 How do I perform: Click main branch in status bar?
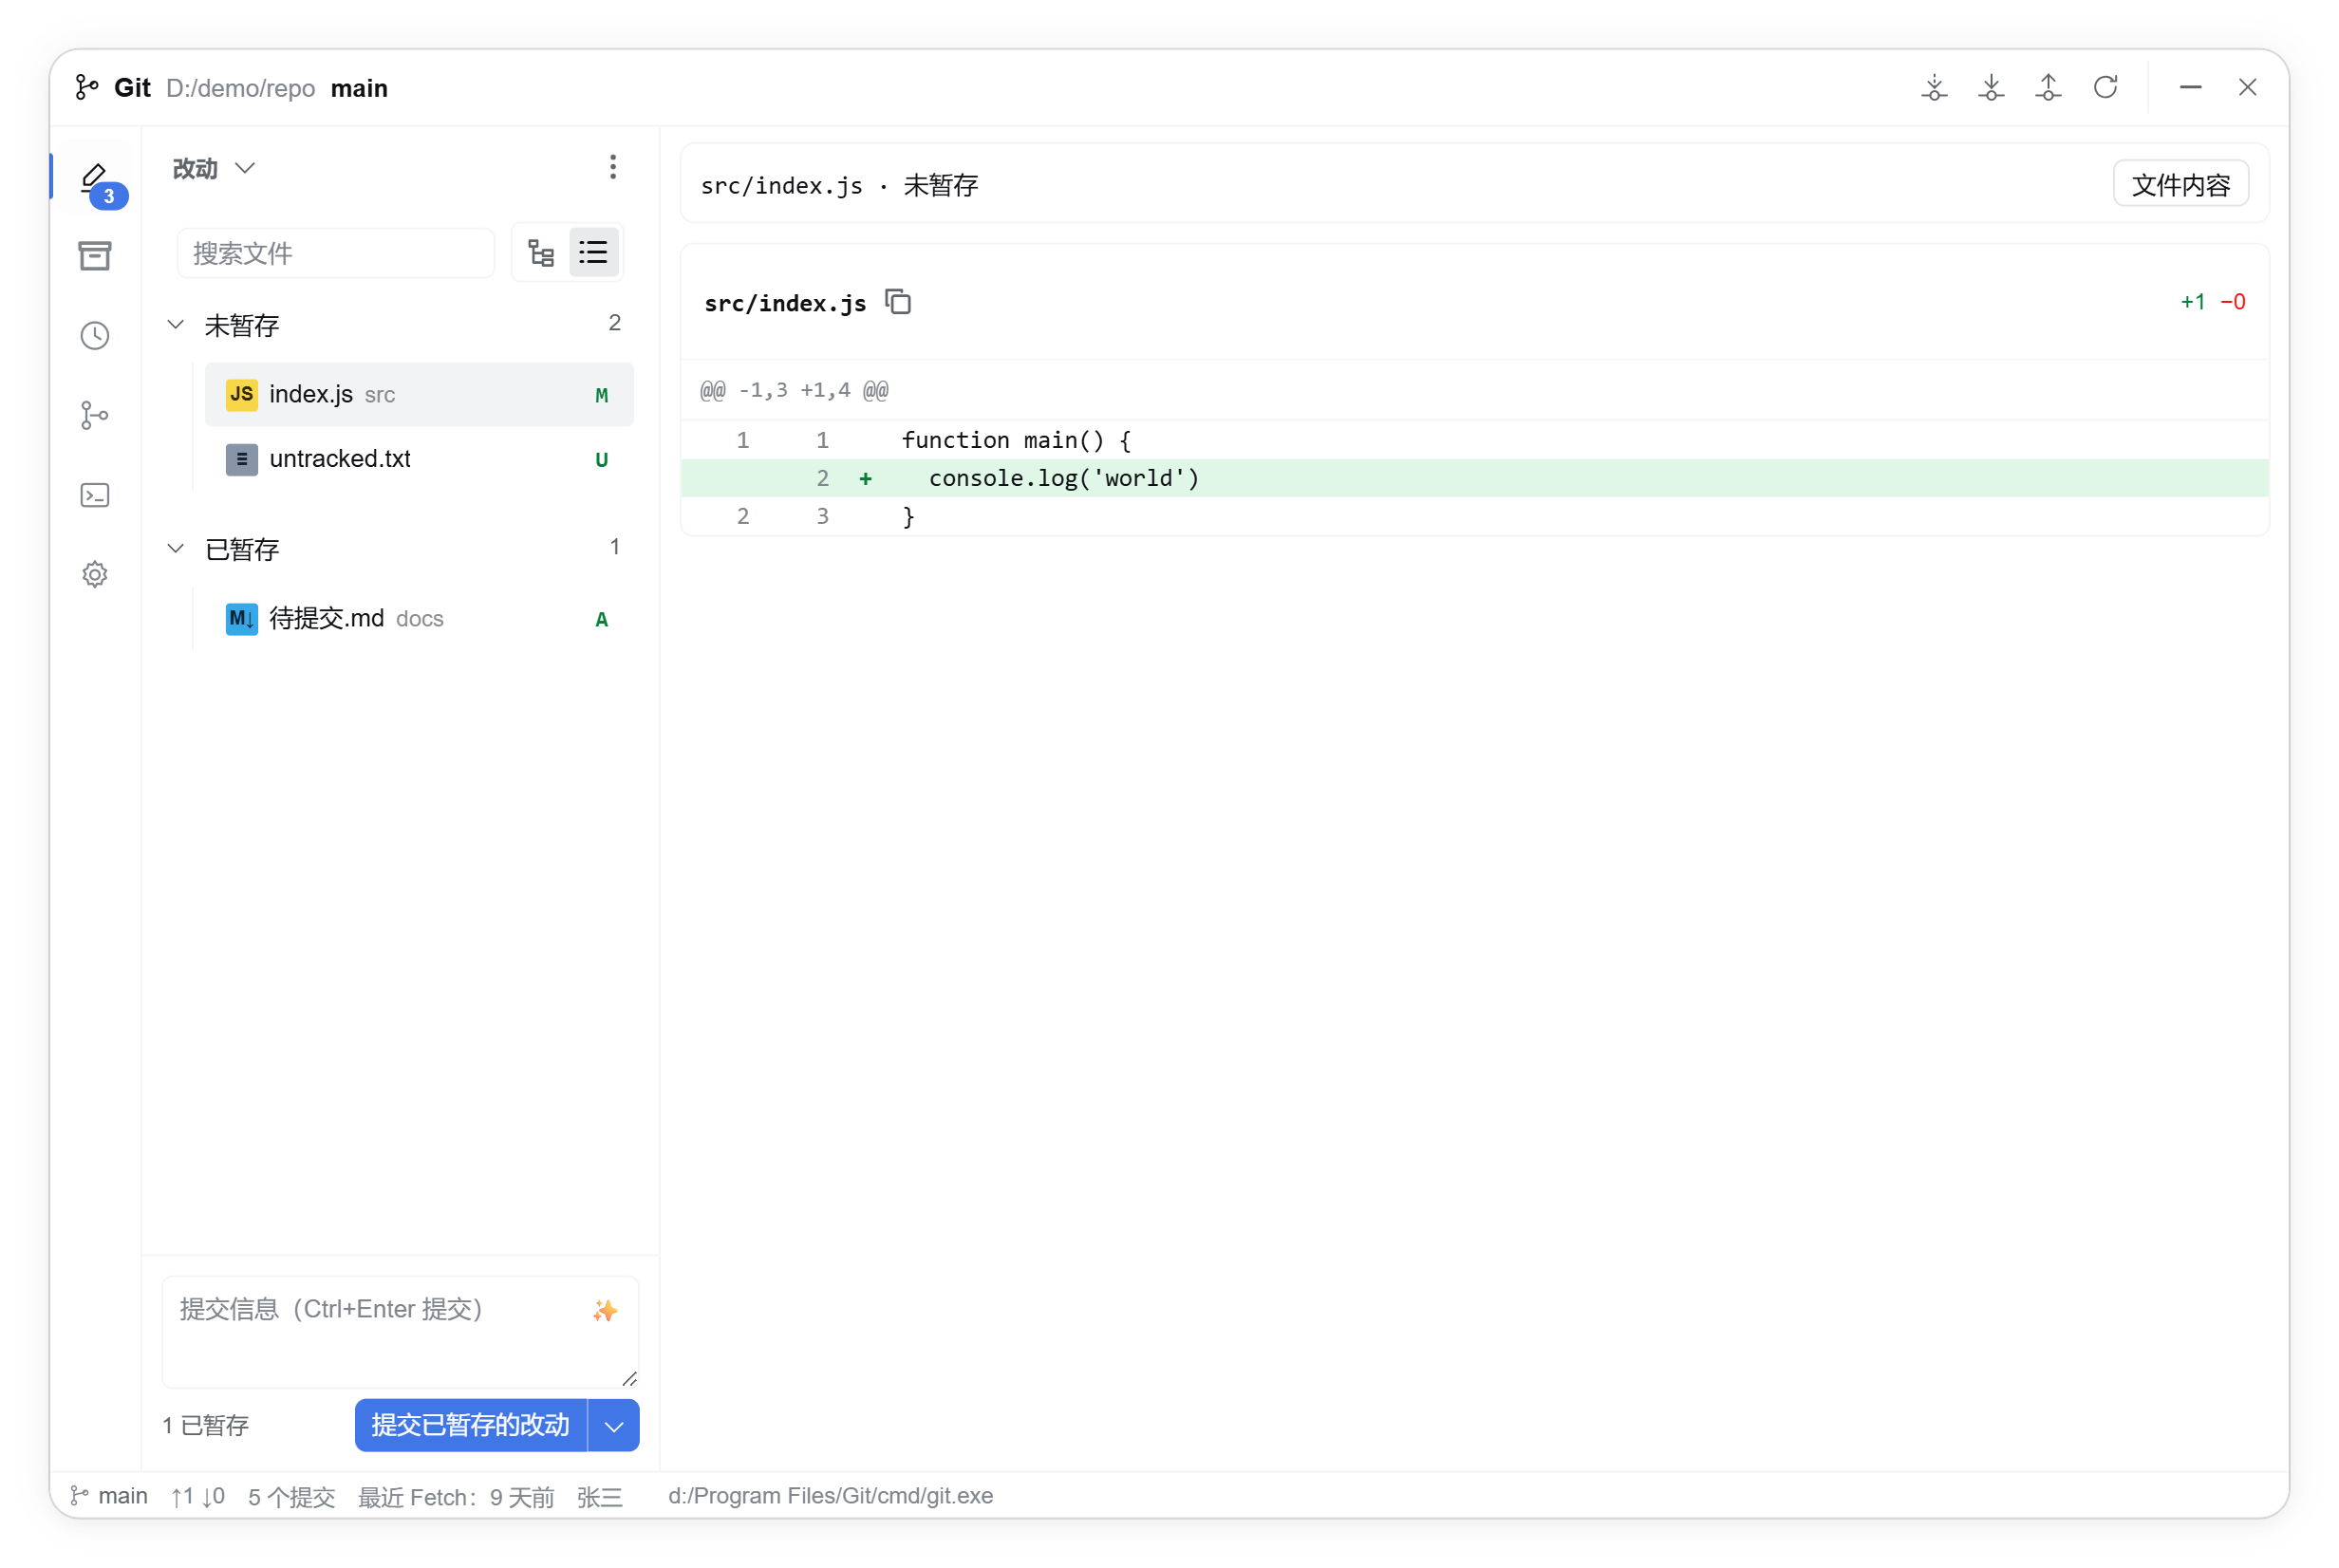[110, 1497]
